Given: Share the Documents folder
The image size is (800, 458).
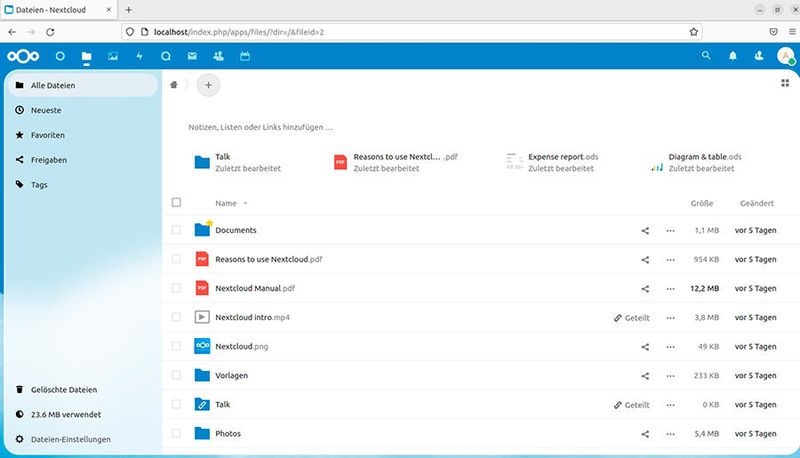Looking at the screenshot, I should (x=645, y=231).
